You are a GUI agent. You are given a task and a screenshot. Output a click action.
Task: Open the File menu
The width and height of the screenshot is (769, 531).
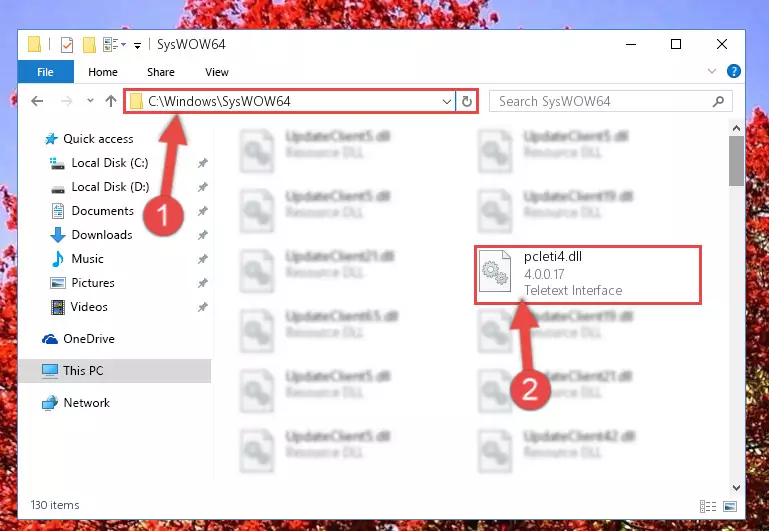pyautogui.click(x=45, y=72)
